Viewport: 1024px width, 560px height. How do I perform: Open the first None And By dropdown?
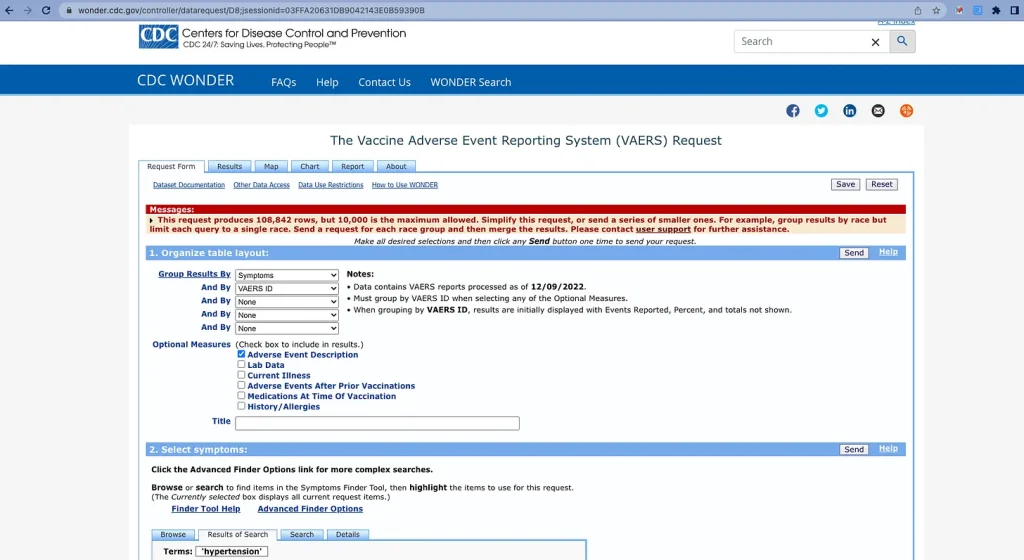pyautogui.click(x=287, y=301)
